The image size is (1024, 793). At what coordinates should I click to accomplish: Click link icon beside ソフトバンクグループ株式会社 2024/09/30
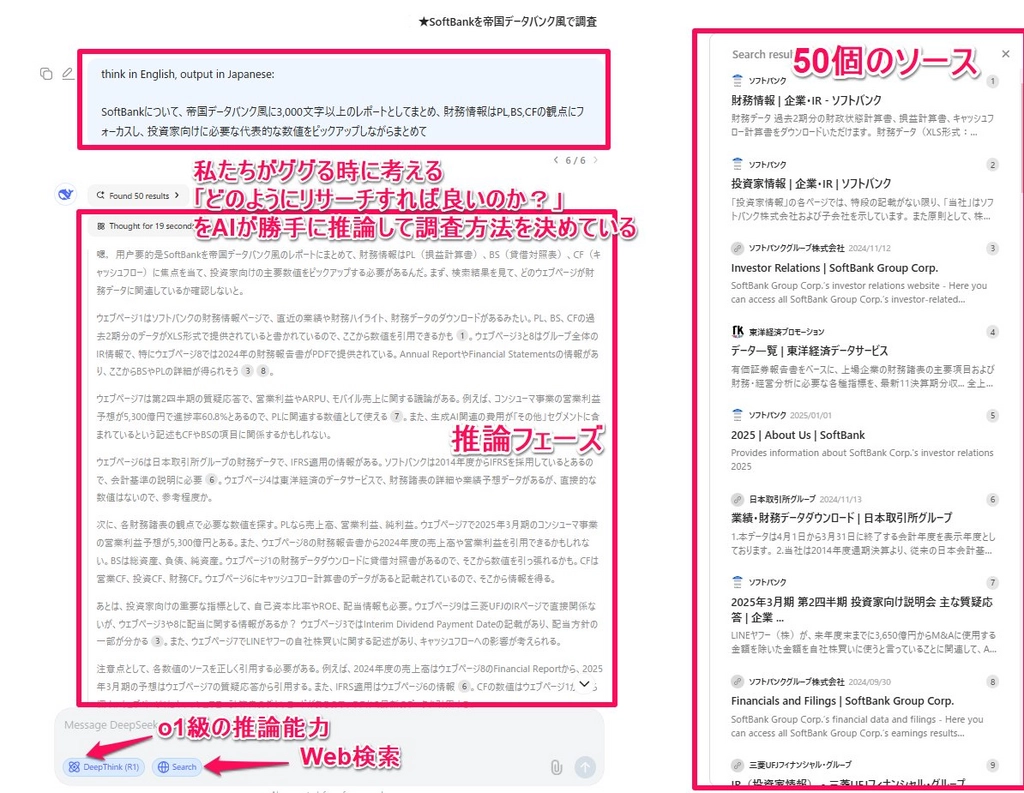tap(737, 681)
